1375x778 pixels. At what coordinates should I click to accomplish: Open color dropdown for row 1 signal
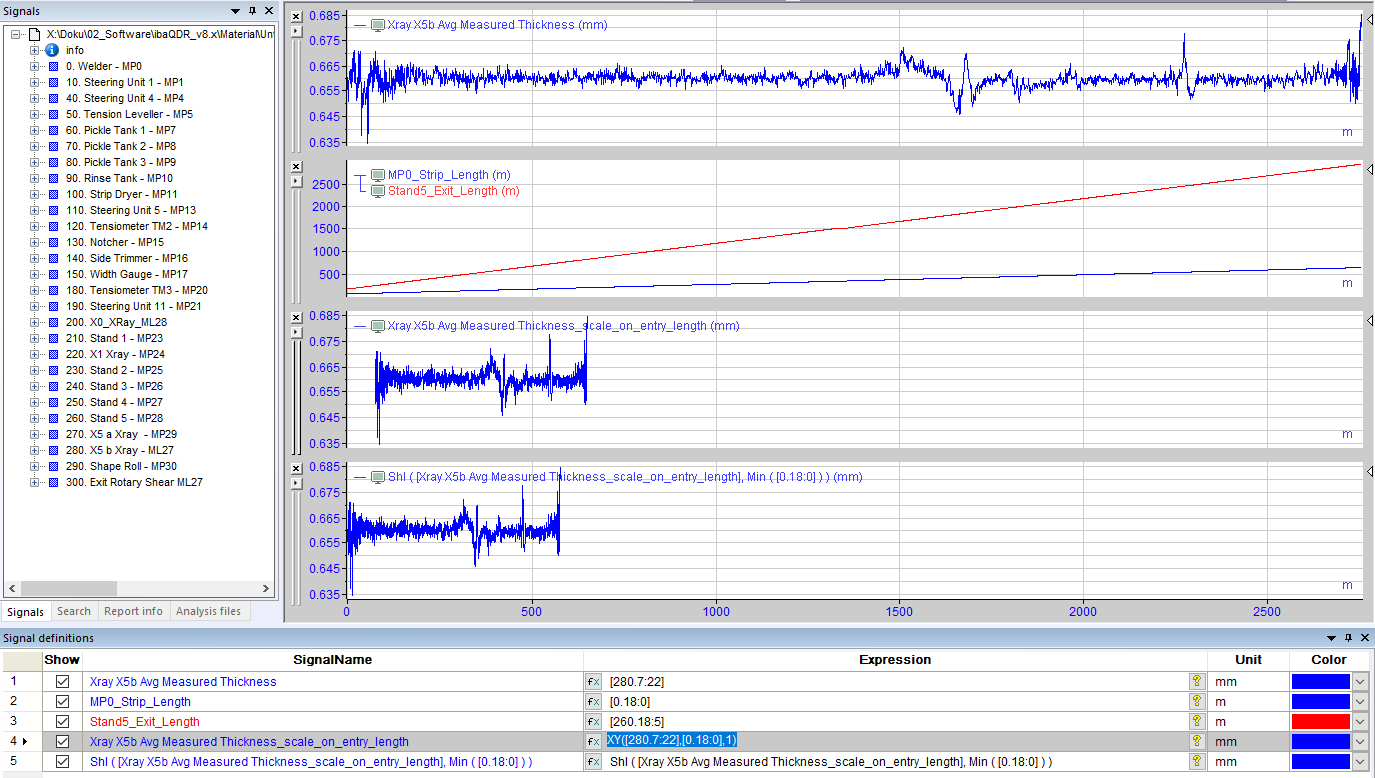coord(1359,682)
